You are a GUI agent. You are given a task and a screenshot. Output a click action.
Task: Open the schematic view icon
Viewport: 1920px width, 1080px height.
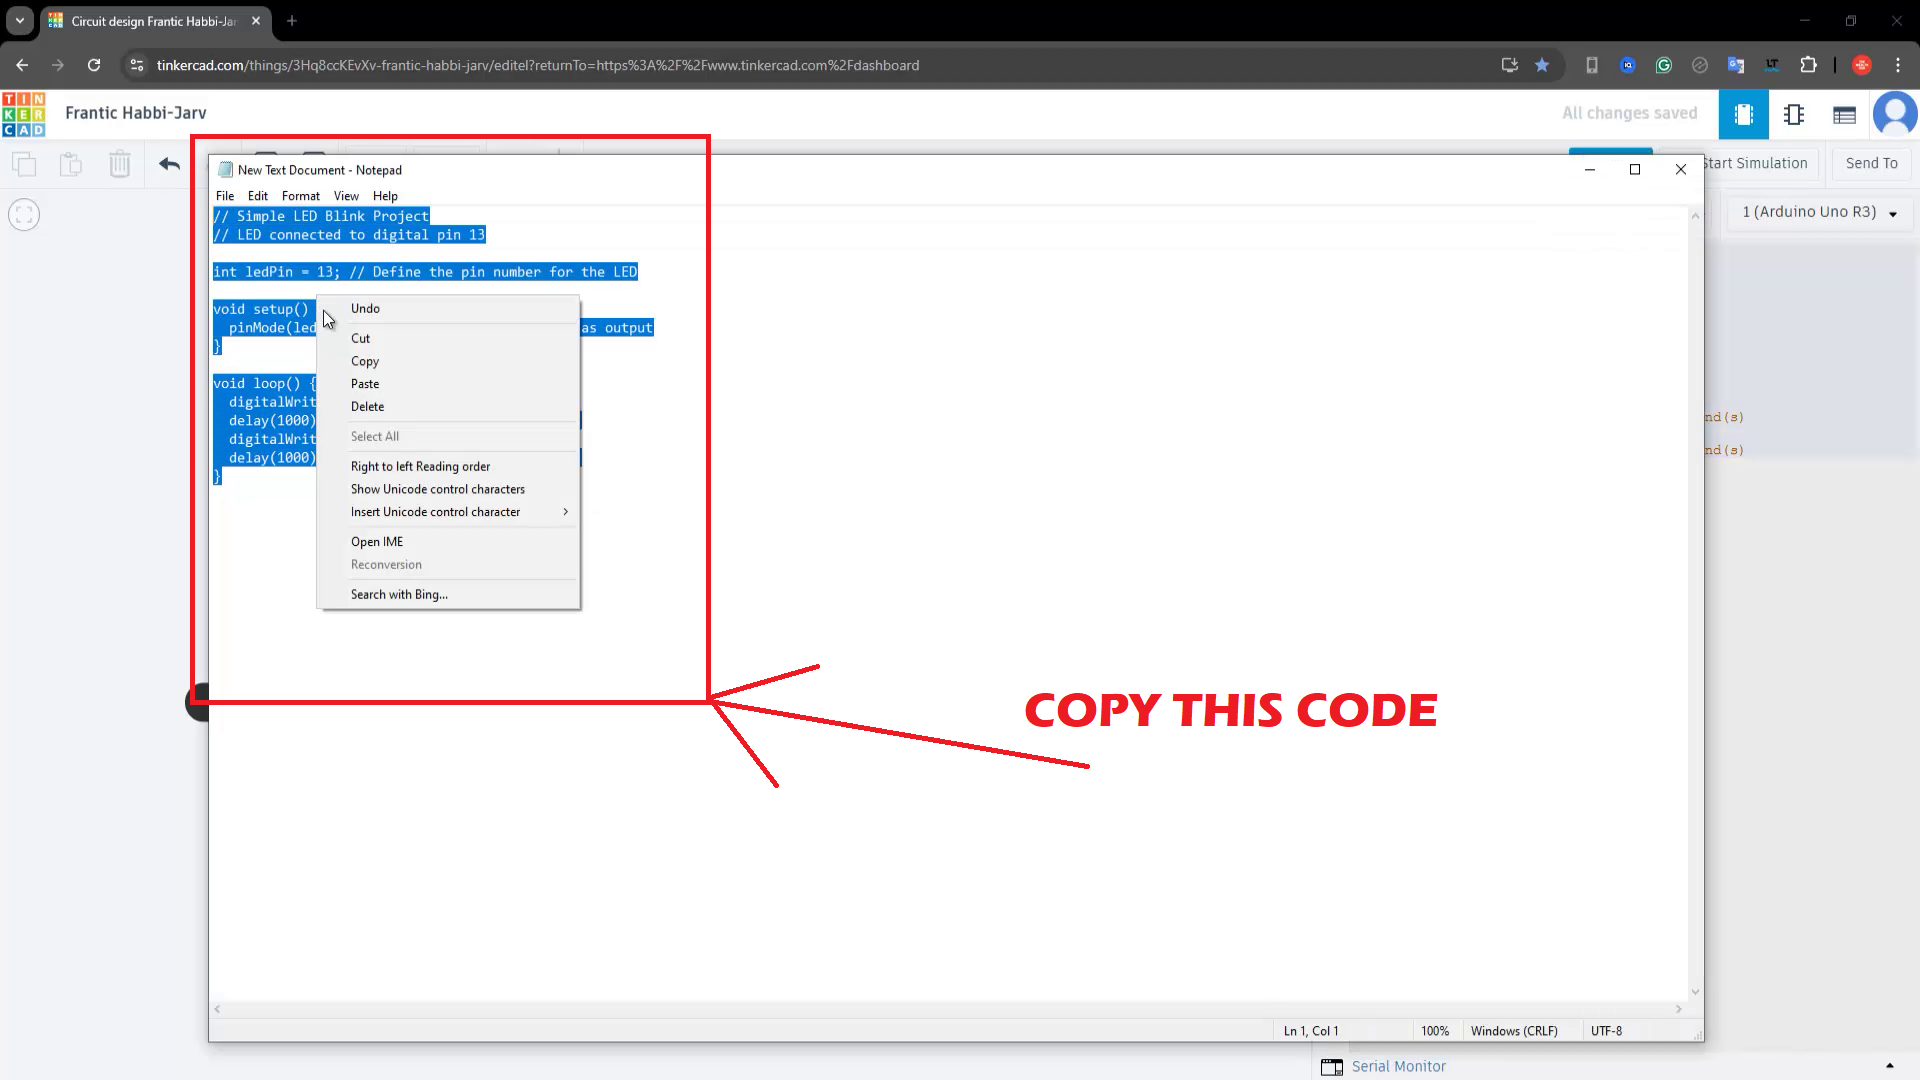(x=1794, y=114)
